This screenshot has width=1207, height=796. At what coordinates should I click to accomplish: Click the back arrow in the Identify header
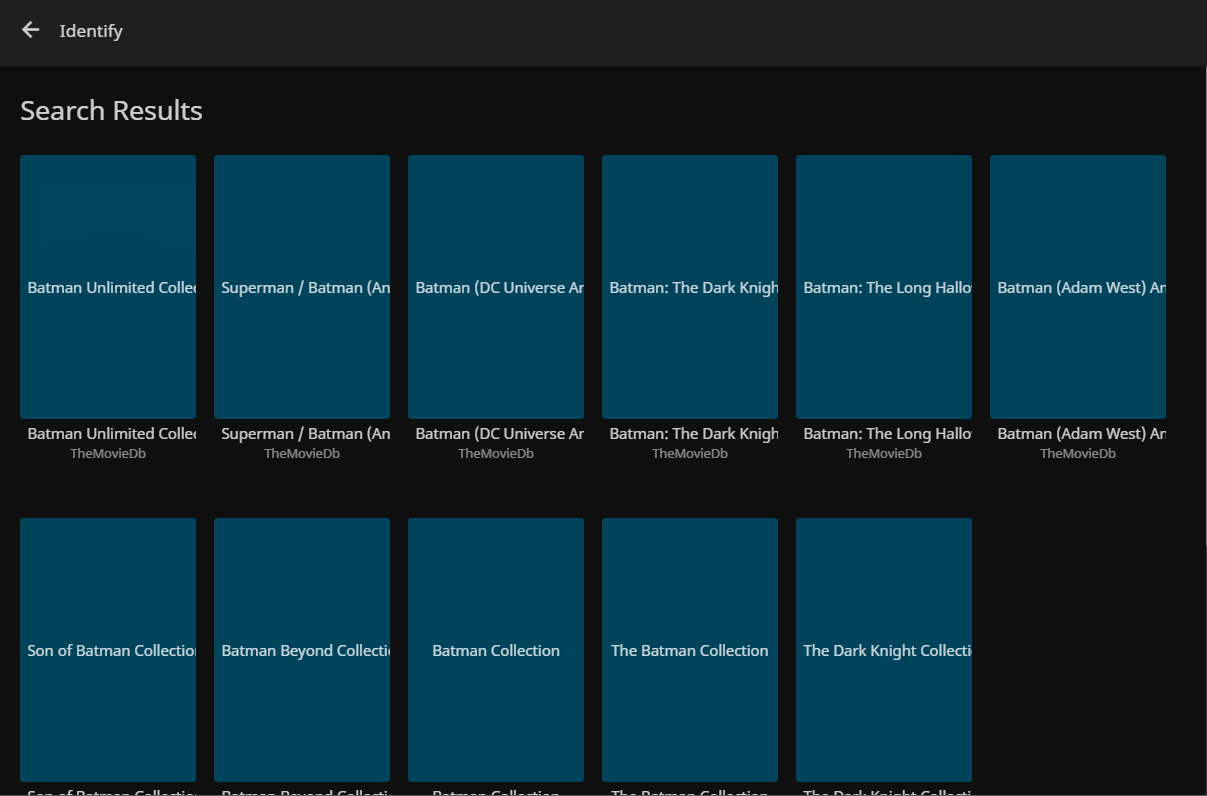tap(30, 30)
